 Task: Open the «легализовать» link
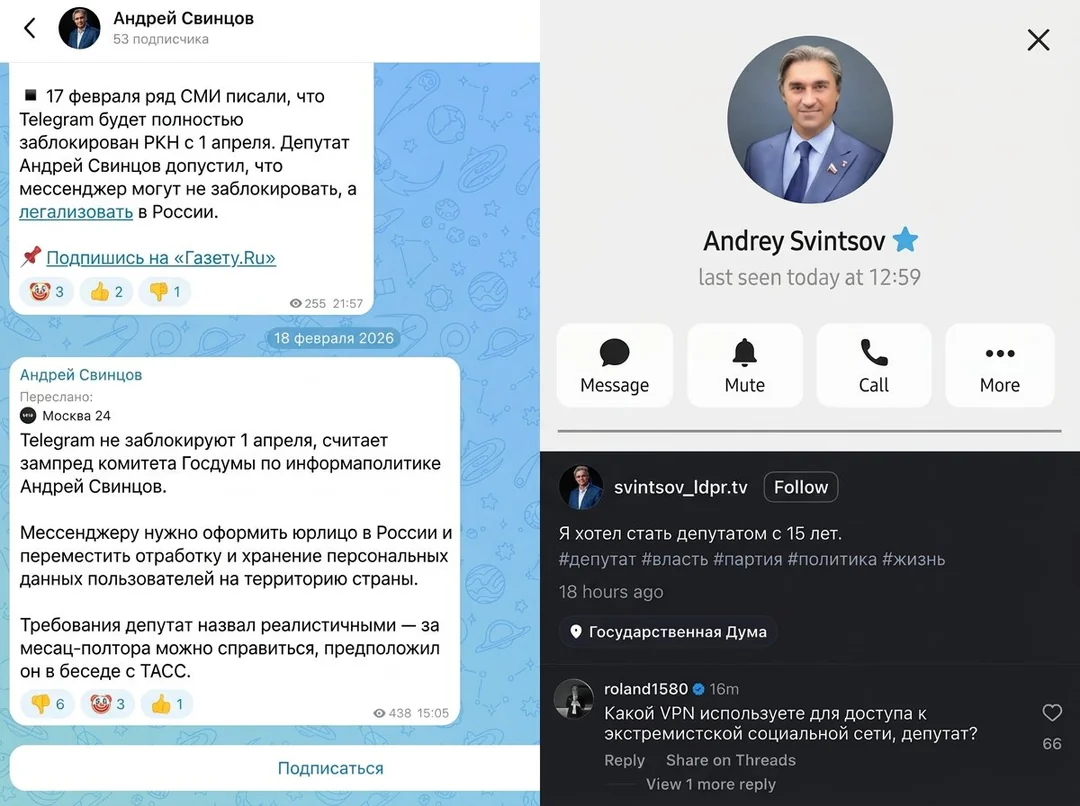click(x=76, y=212)
